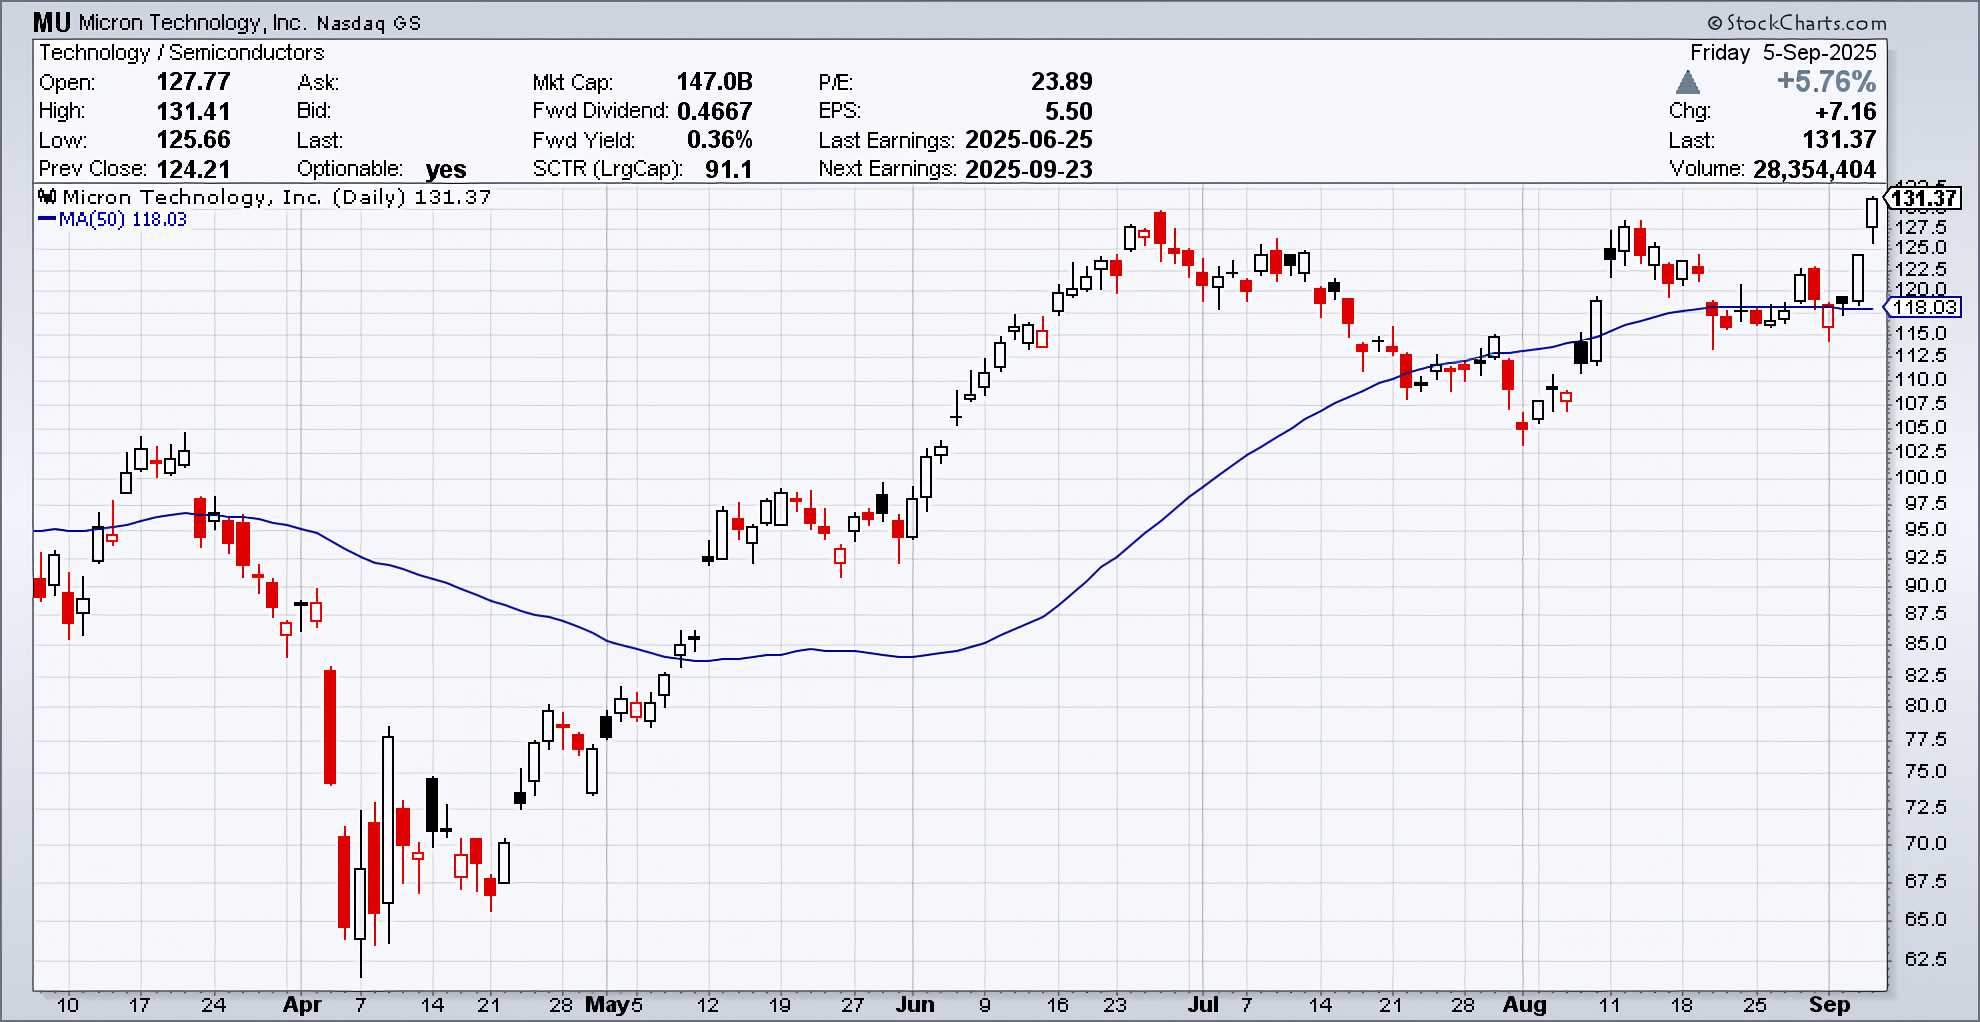
Task: Click the 'Micron Technology, Inc. (Daily) 131.37' chart legend
Action: (277, 197)
